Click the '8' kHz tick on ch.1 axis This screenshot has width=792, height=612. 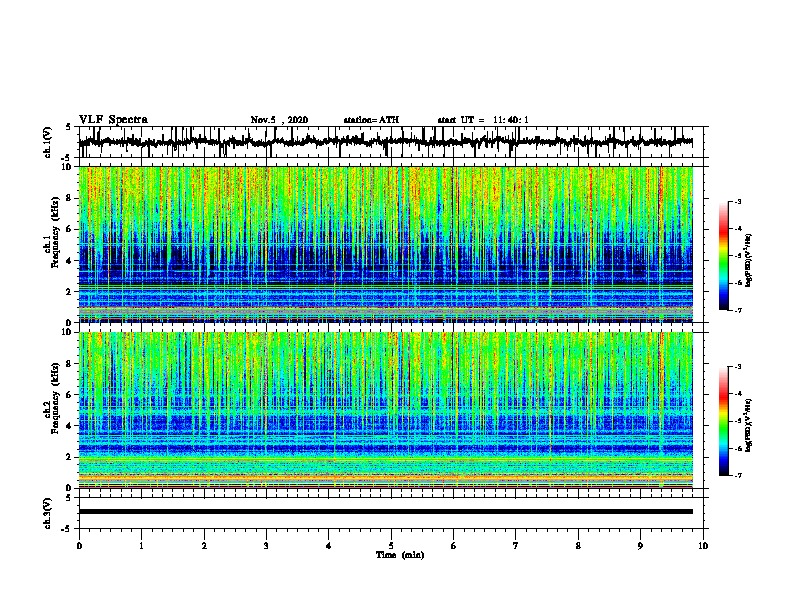[x=70, y=198]
